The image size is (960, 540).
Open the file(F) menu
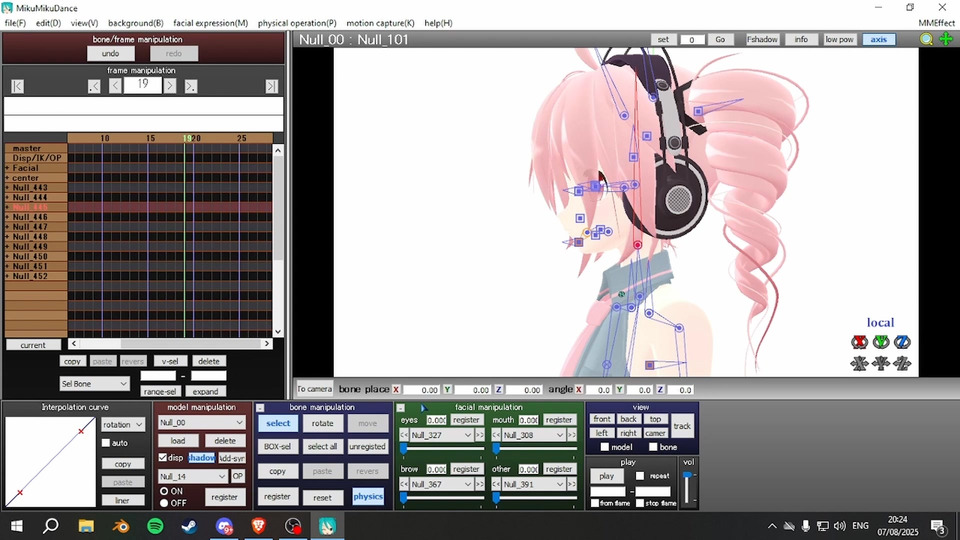pyautogui.click(x=15, y=23)
